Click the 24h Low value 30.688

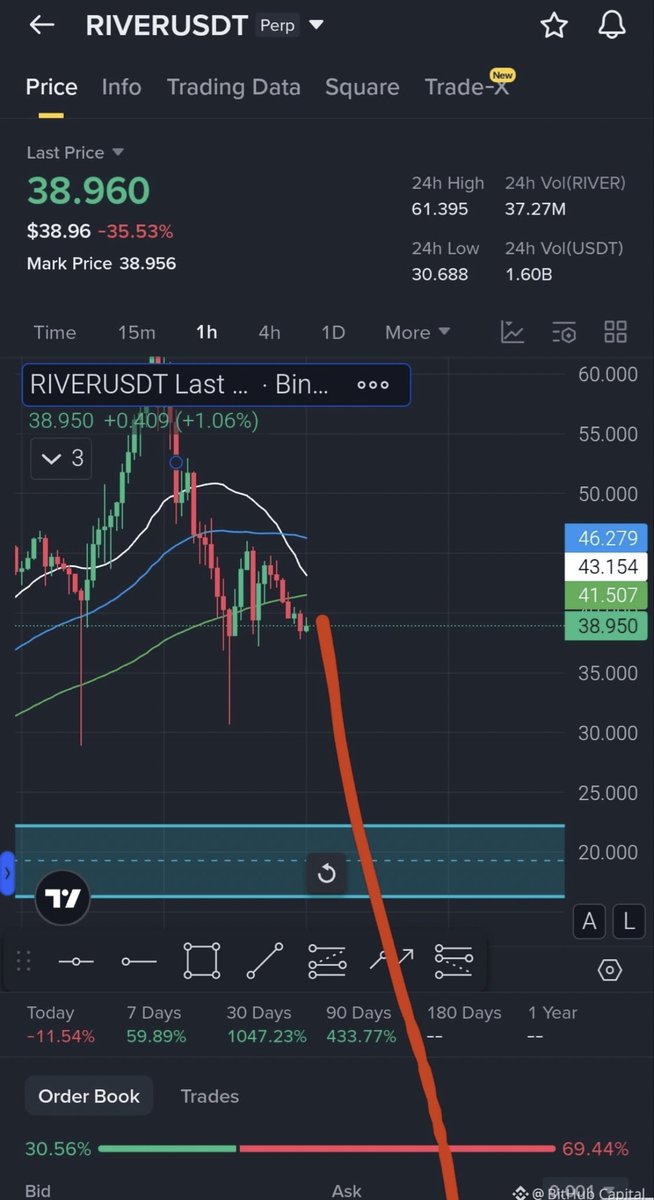pos(440,274)
